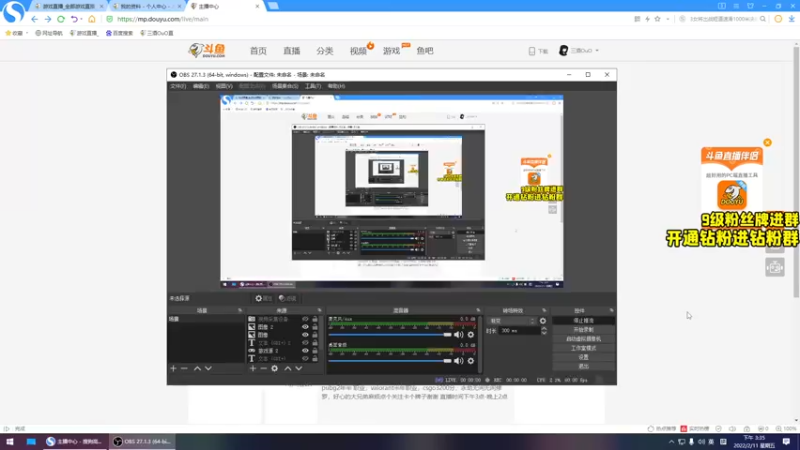800x450 pixels.
Task: Pop out the Audio Mixer dock panel
Action: 478,310
